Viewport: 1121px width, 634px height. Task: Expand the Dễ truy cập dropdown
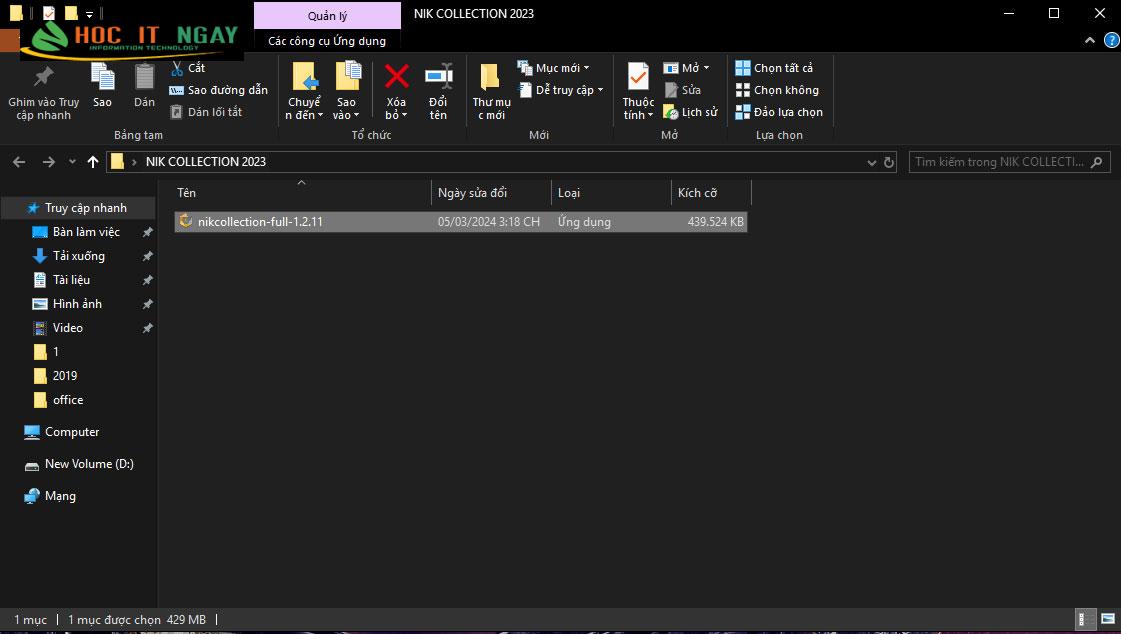point(560,90)
